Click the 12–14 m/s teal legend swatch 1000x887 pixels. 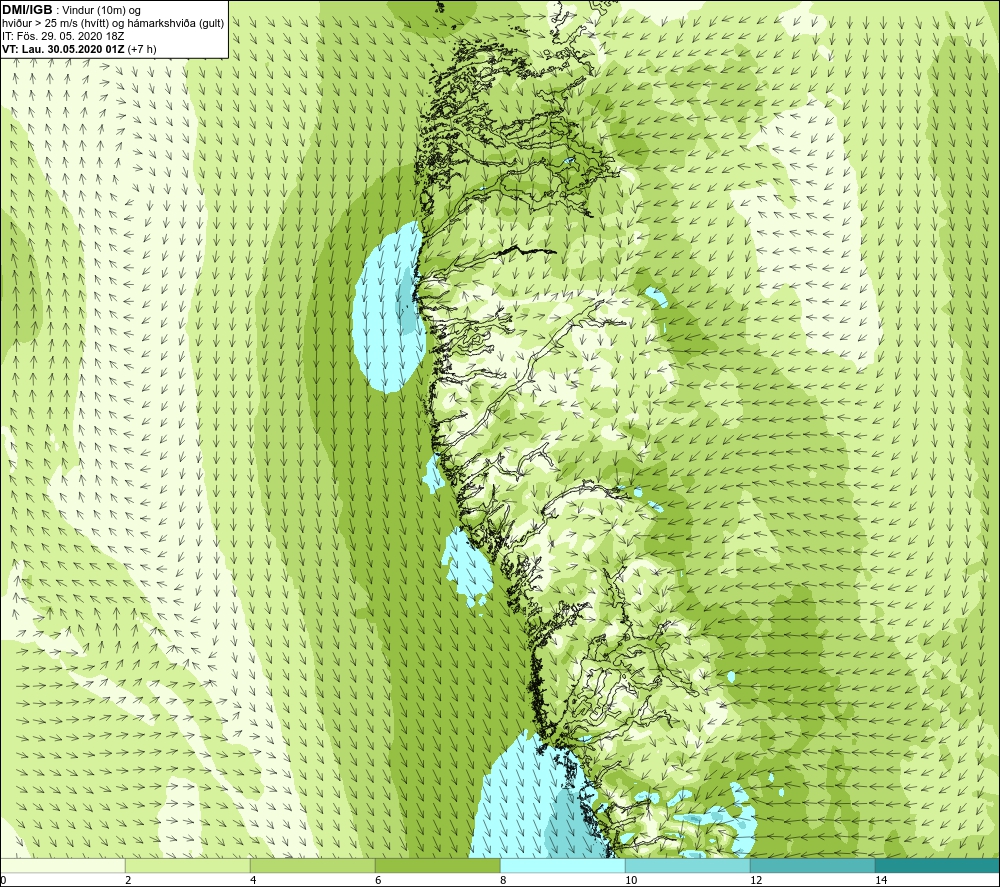pyautogui.click(x=812, y=865)
